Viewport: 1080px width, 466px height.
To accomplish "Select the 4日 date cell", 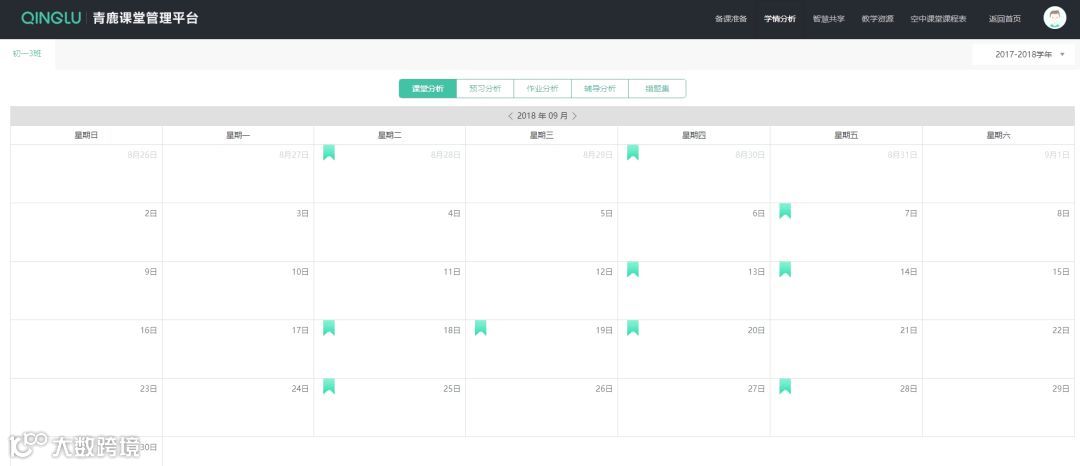I will [x=389, y=232].
